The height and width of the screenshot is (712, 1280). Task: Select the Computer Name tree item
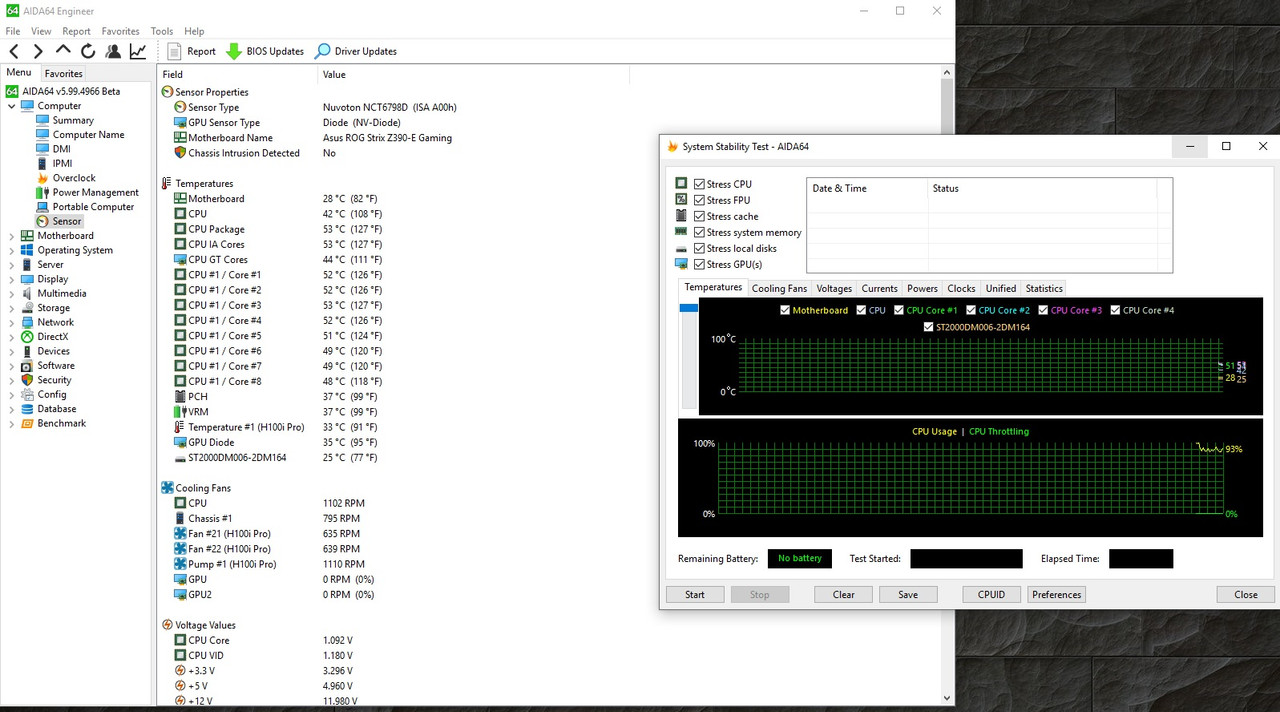point(88,135)
